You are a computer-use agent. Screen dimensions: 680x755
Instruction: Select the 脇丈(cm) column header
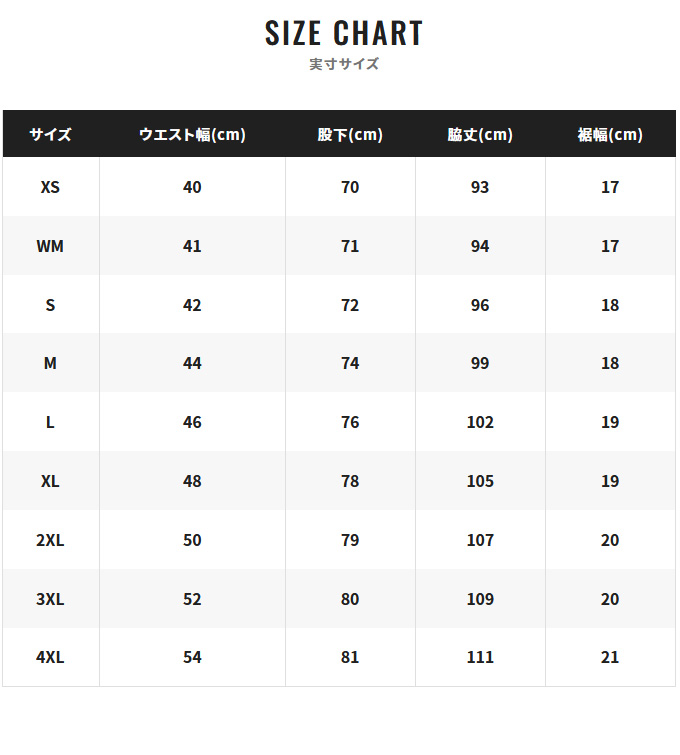point(480,134)
